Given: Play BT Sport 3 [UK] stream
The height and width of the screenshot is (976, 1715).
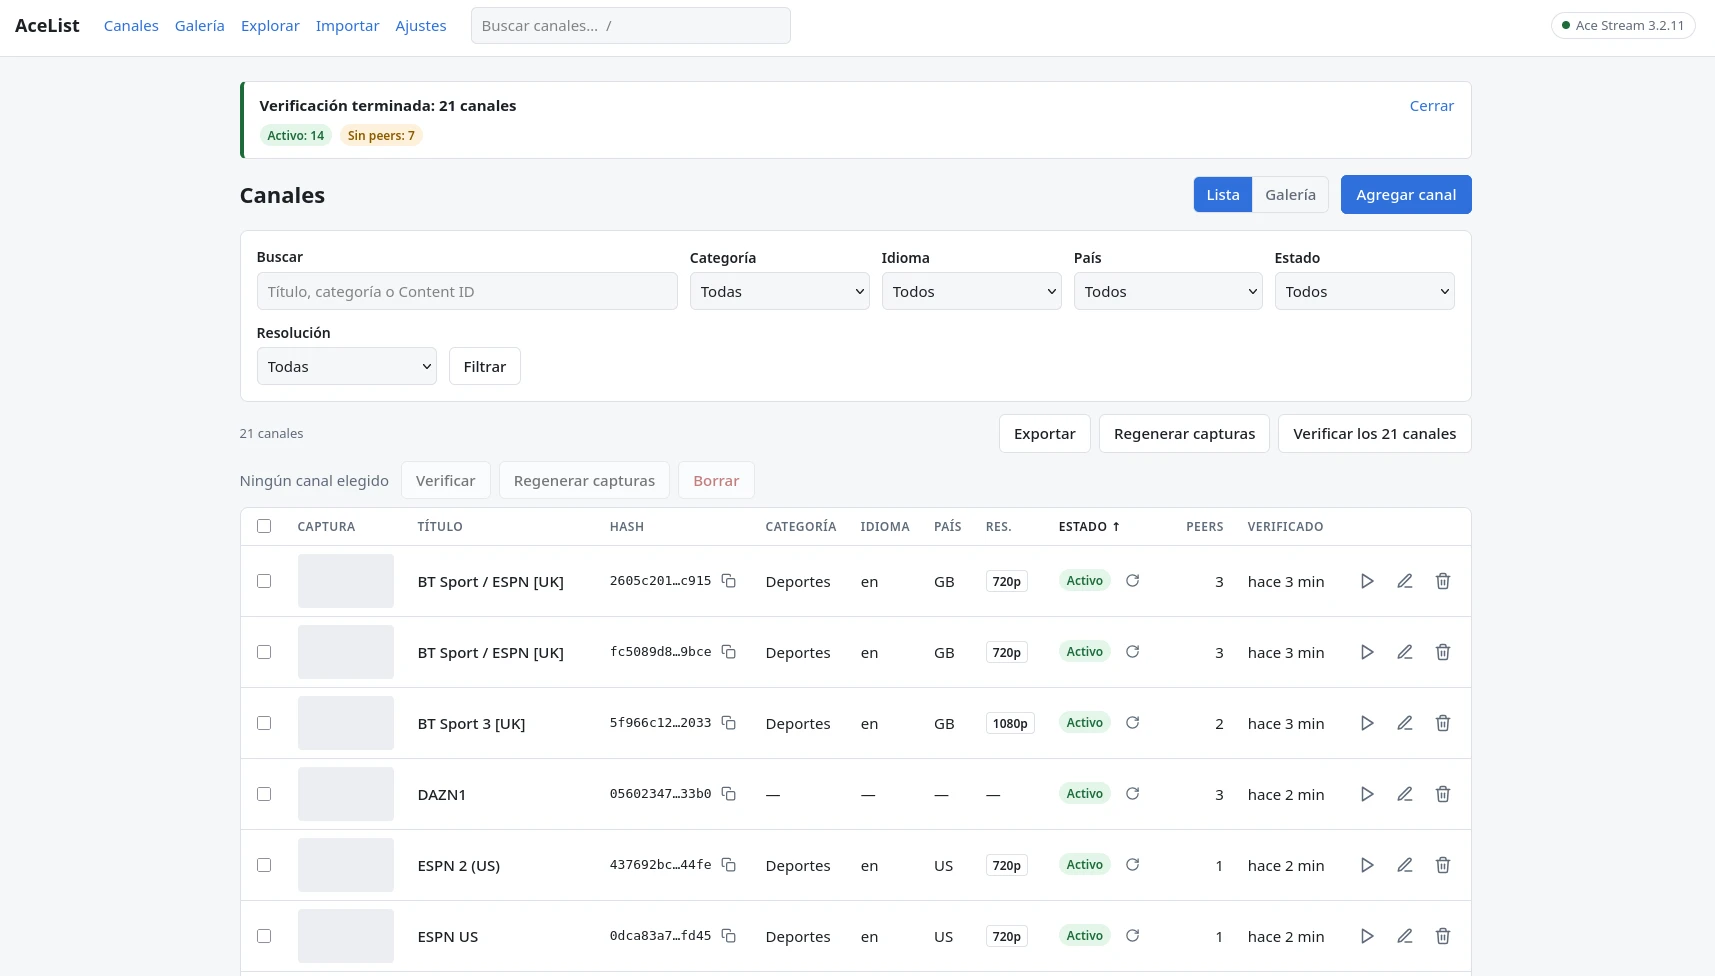Looking at the screenshot, I should 1367,723.
